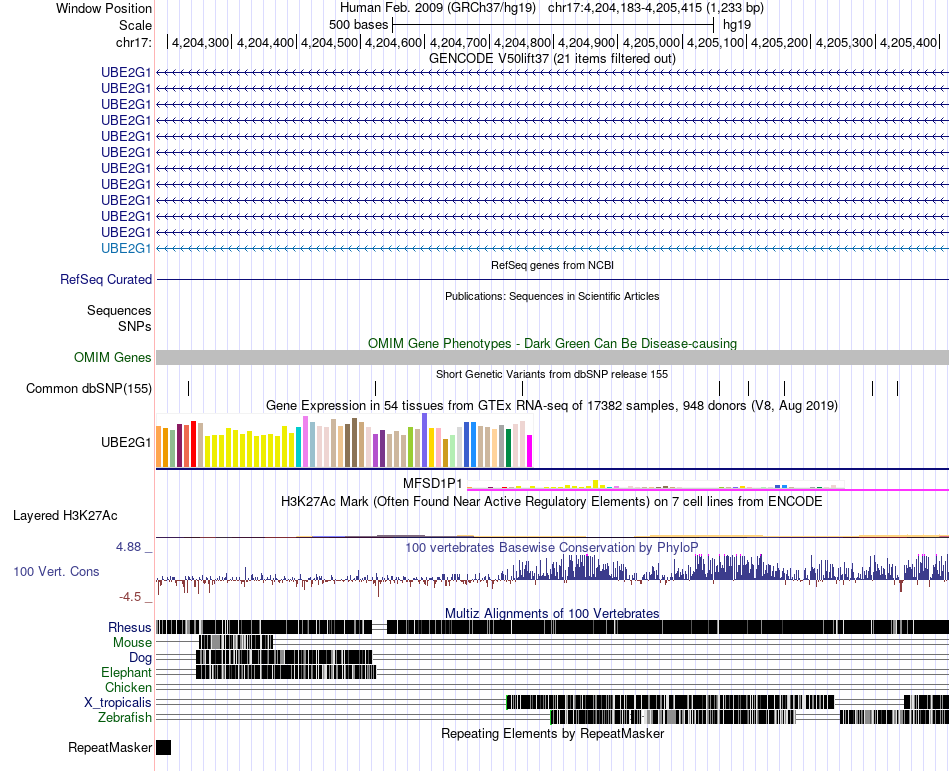Screen dimensions: 950x771
Task: Open Short Genetic Variants from dbSNP title
Action: point(552,374)
